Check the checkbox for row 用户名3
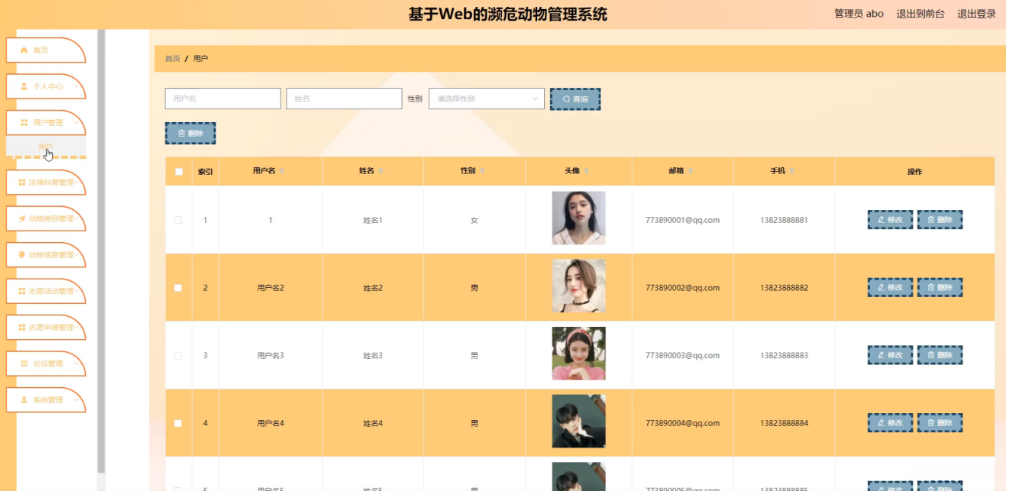 pos(178,355)
